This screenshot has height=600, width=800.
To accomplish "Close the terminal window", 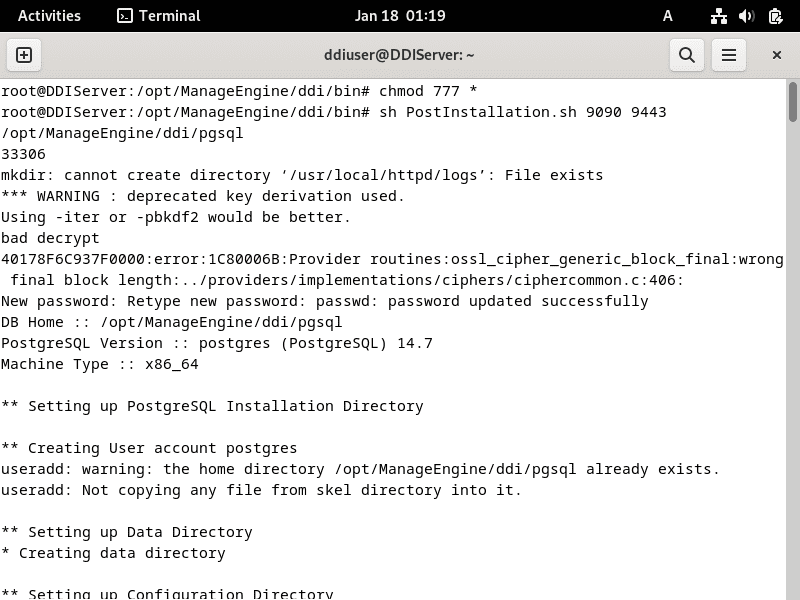I will click(x=776, y=55).
